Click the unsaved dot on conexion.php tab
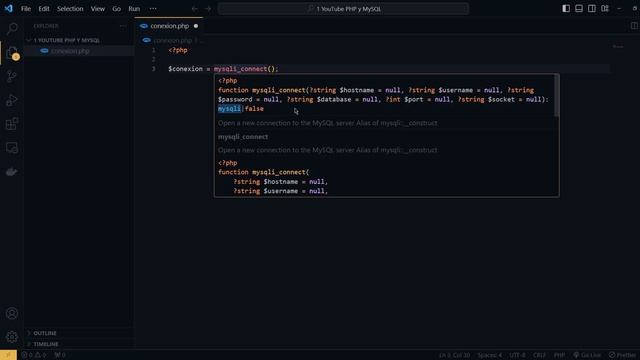This screenshot has width=640, height=360. tap(196, 26)
